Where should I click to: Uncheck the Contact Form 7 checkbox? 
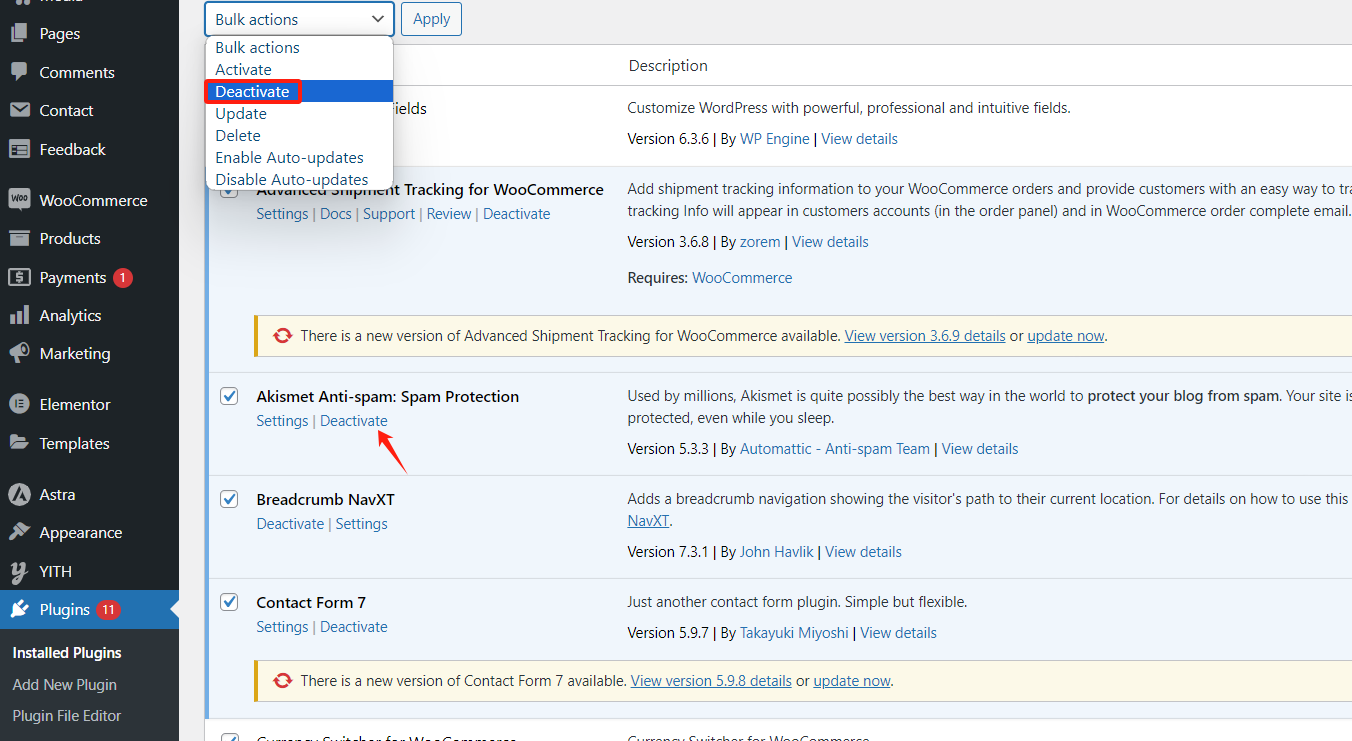pyautogui.click(x=229, y=602)
